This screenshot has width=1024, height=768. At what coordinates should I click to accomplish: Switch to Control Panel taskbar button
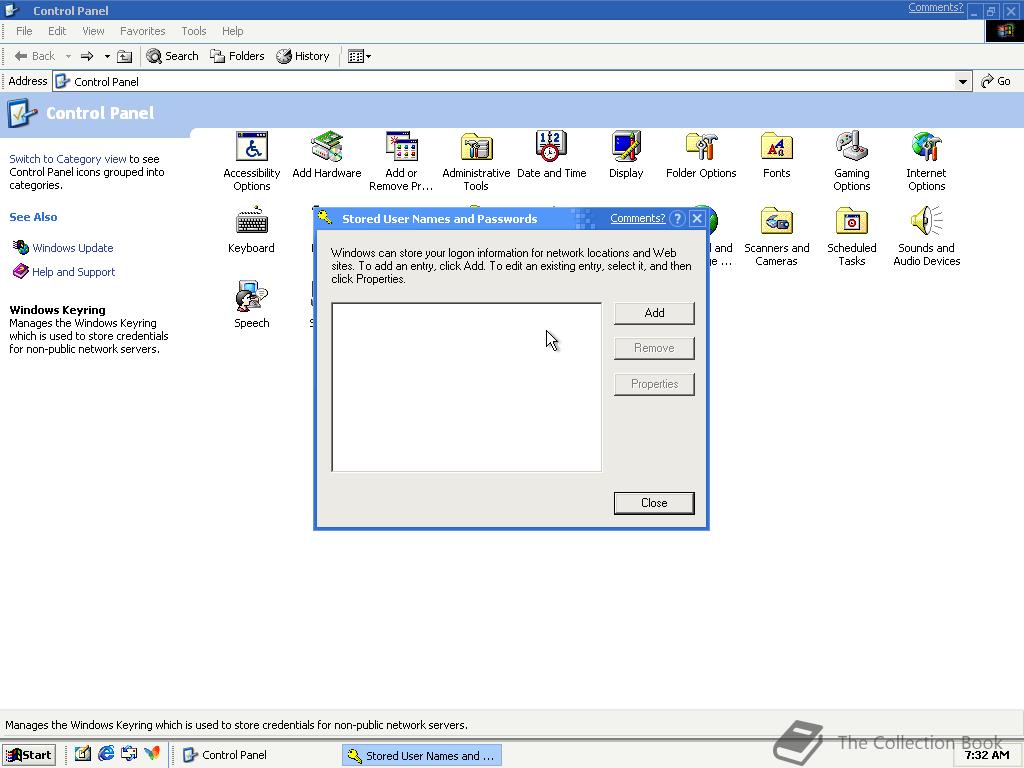pyautogui.click(x=257, y=755)
